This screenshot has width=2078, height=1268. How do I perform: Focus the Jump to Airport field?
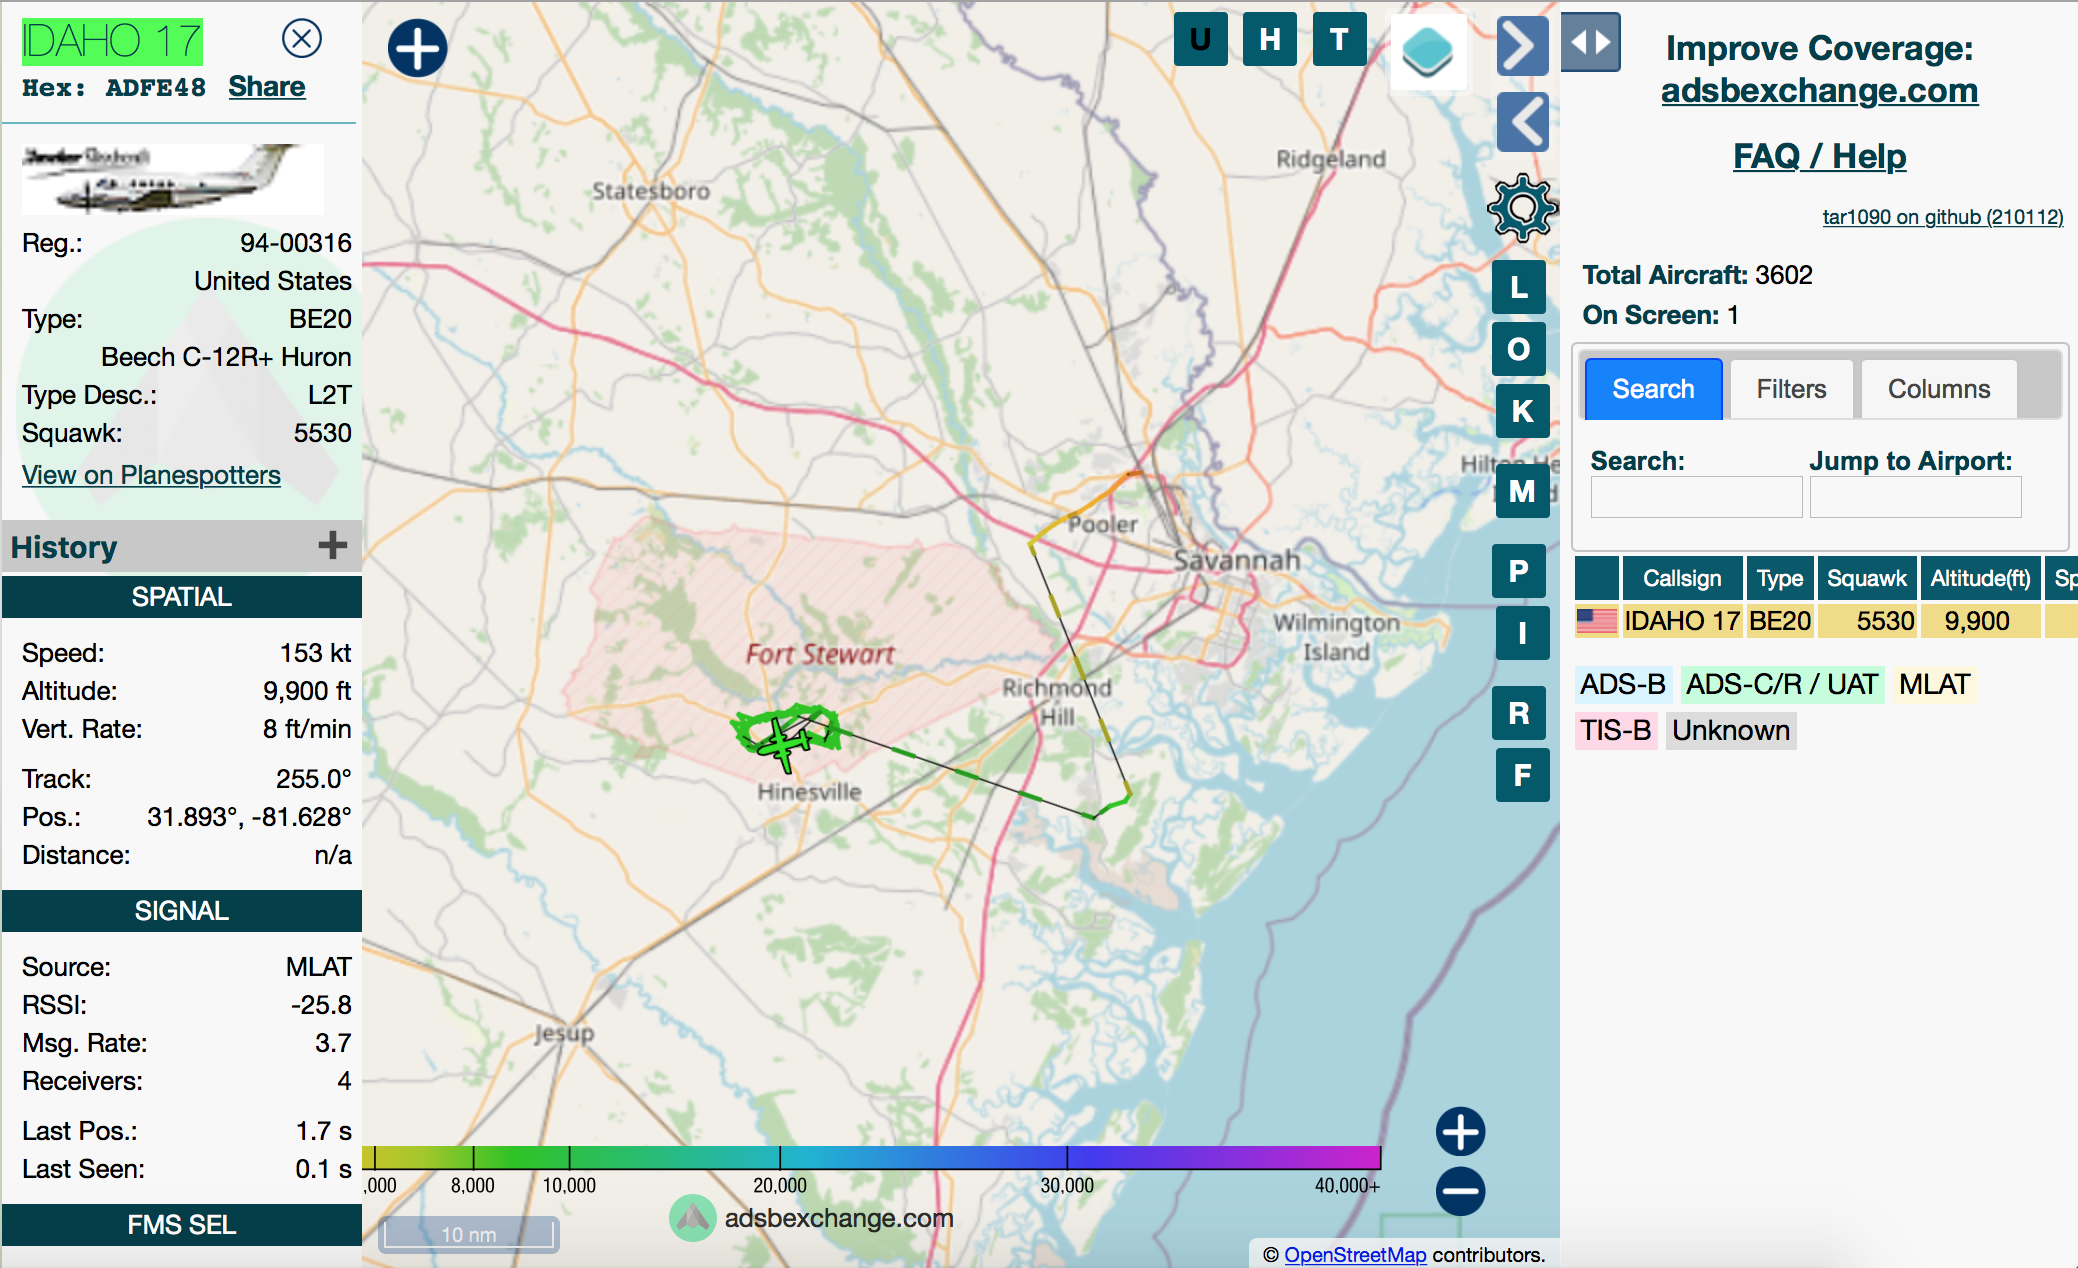click(x=1915, y=497)
